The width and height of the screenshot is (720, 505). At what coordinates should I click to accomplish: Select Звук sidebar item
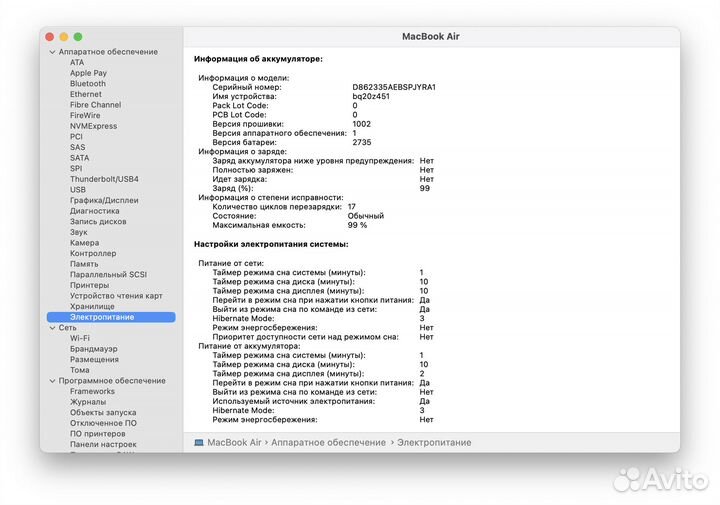click(x=79, y=232)
